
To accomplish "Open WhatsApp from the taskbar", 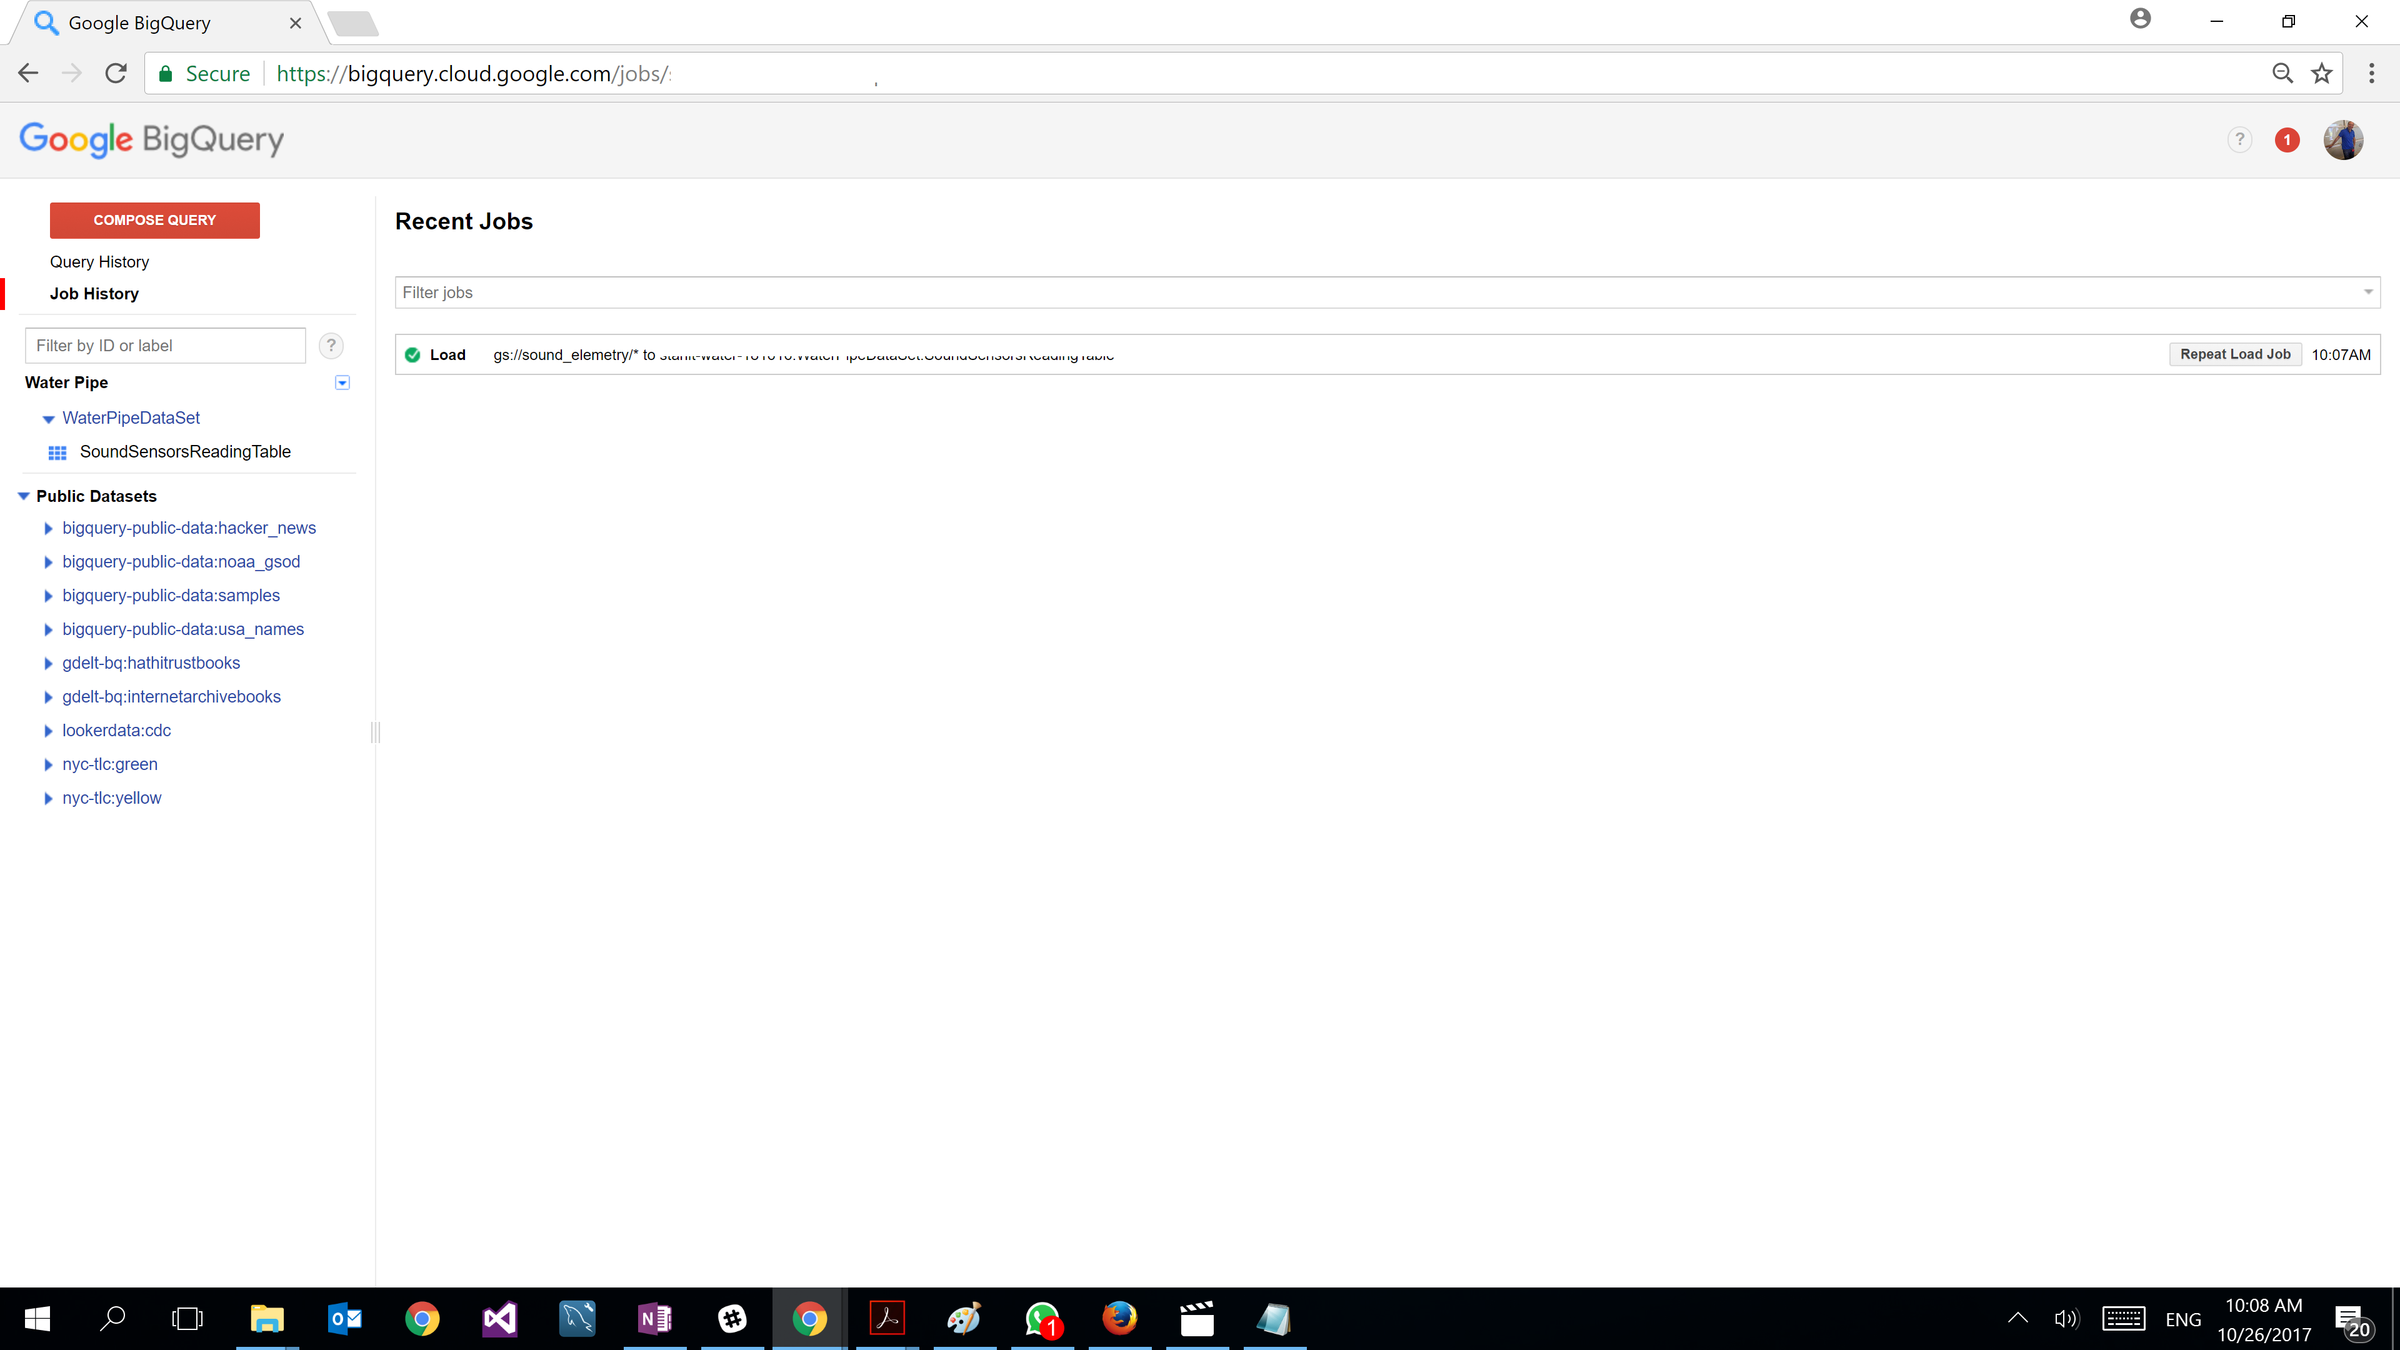I will coord(1043,1319).
